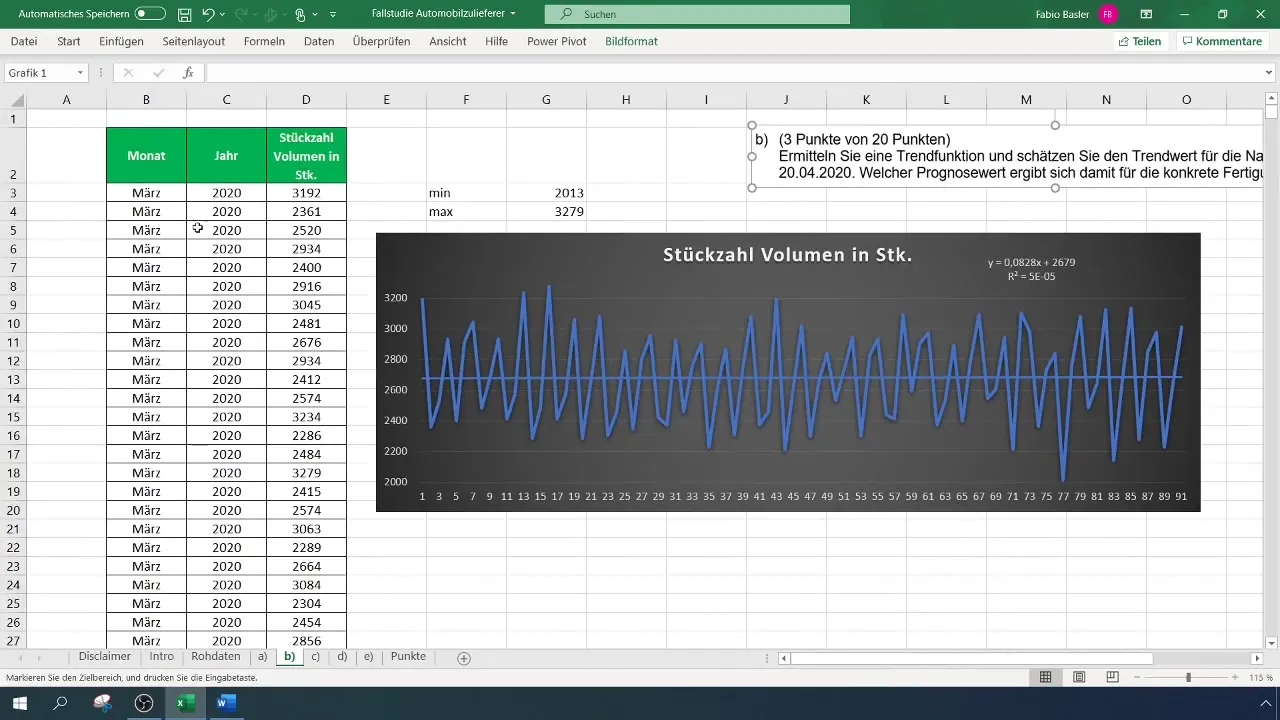
Task: Click the confirm entry checkmark icon
Action: point(158,73)
